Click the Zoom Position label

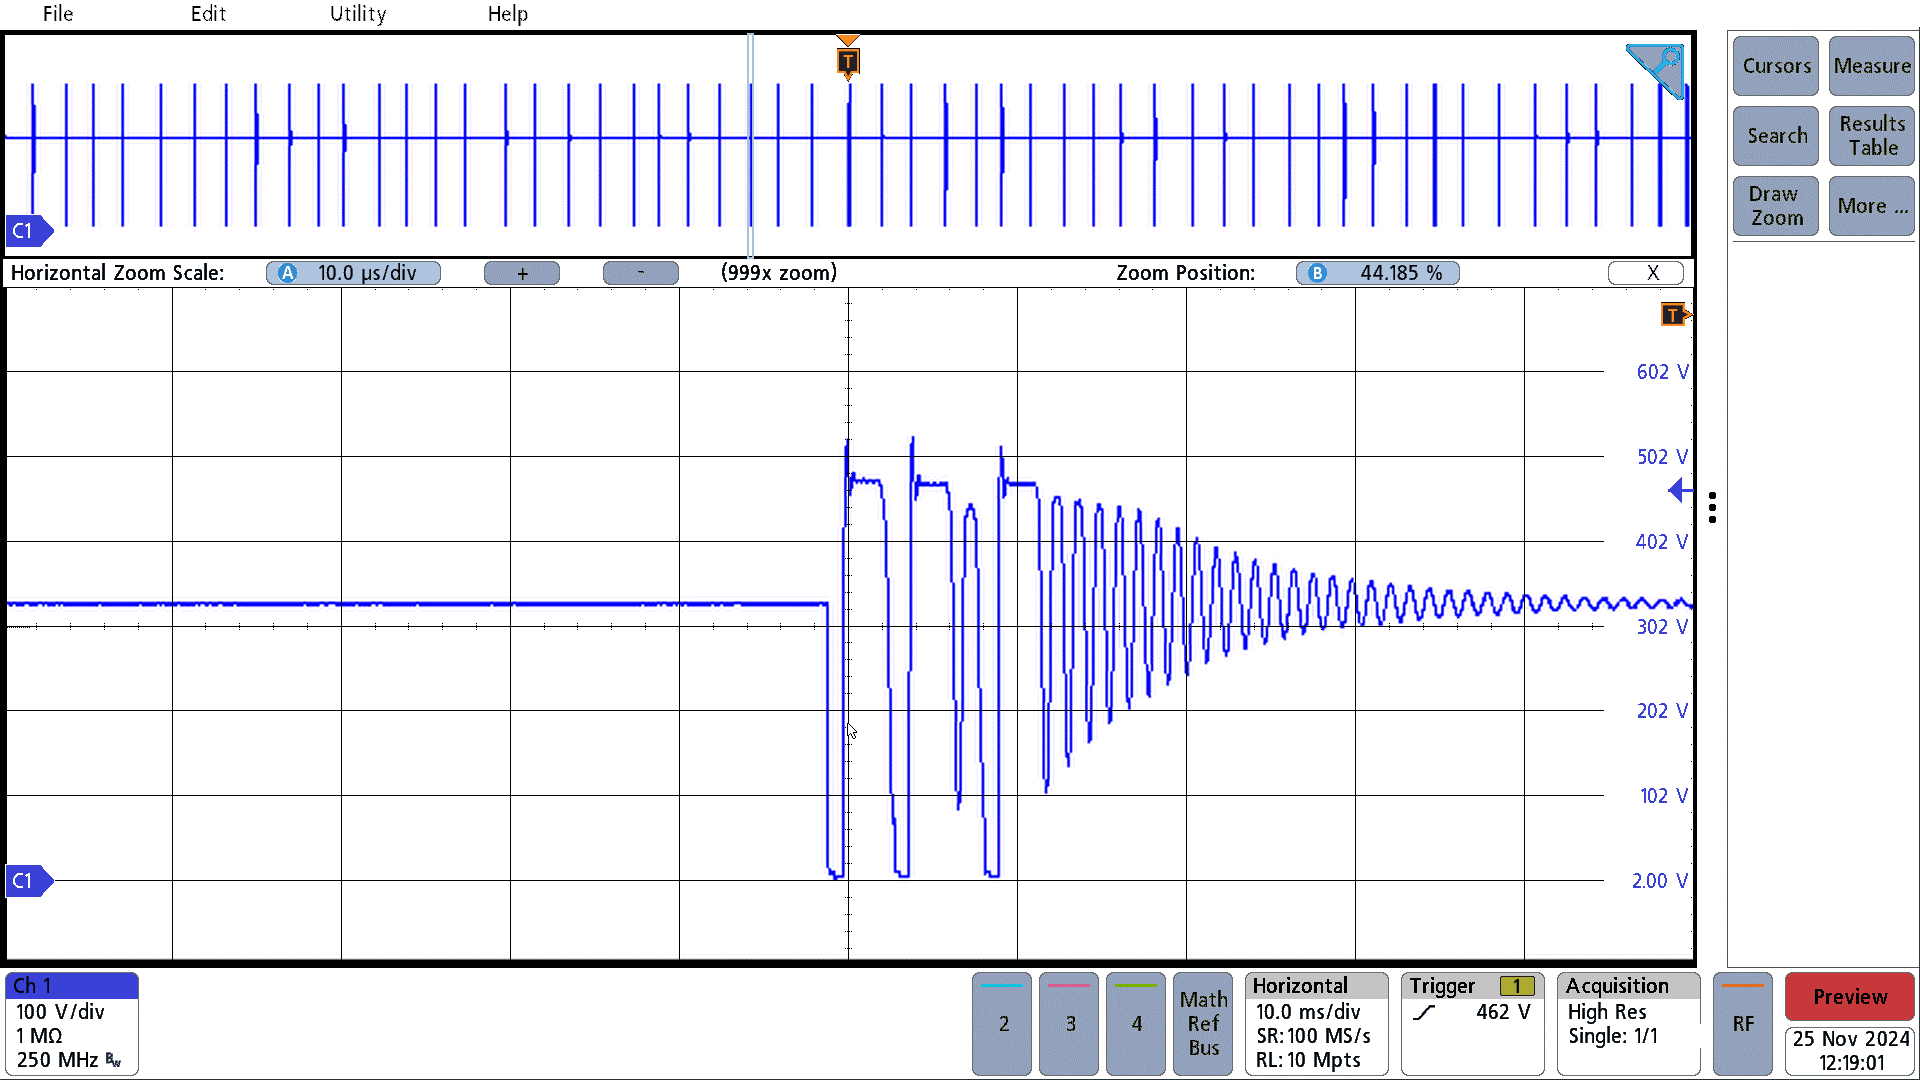point(1185,273)
